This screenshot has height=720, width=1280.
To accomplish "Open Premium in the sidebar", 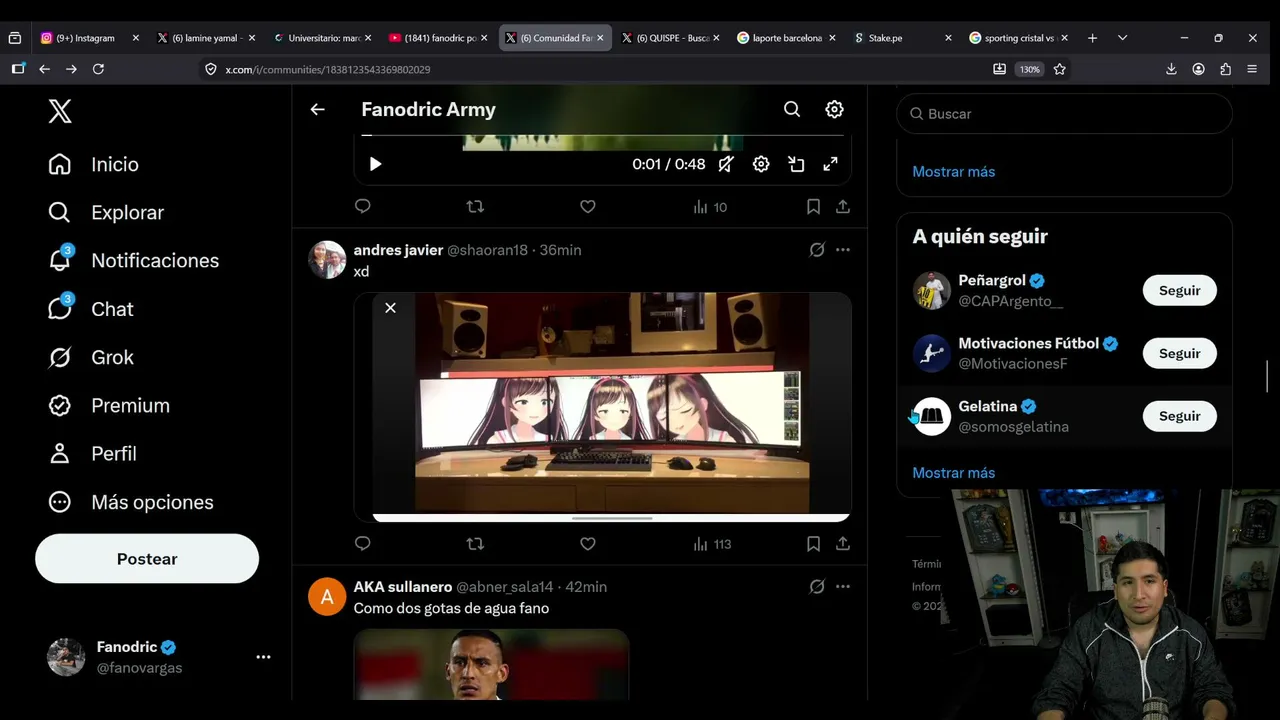I will (109, 406).
